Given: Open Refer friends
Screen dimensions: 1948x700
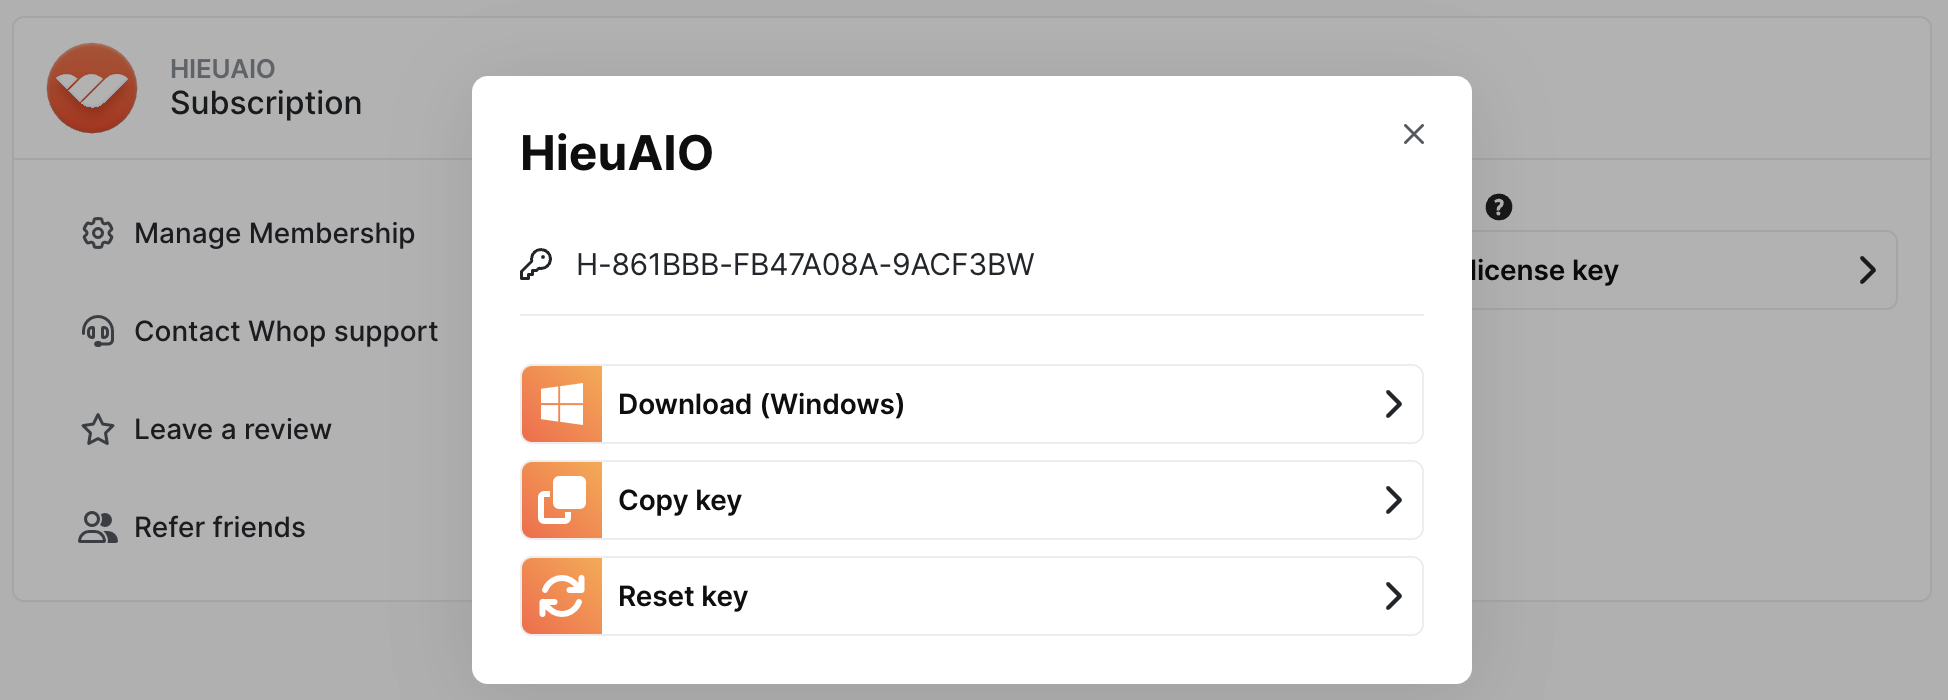Looking at the screenshot, I should pyautogui.click(x=220, y=527).
